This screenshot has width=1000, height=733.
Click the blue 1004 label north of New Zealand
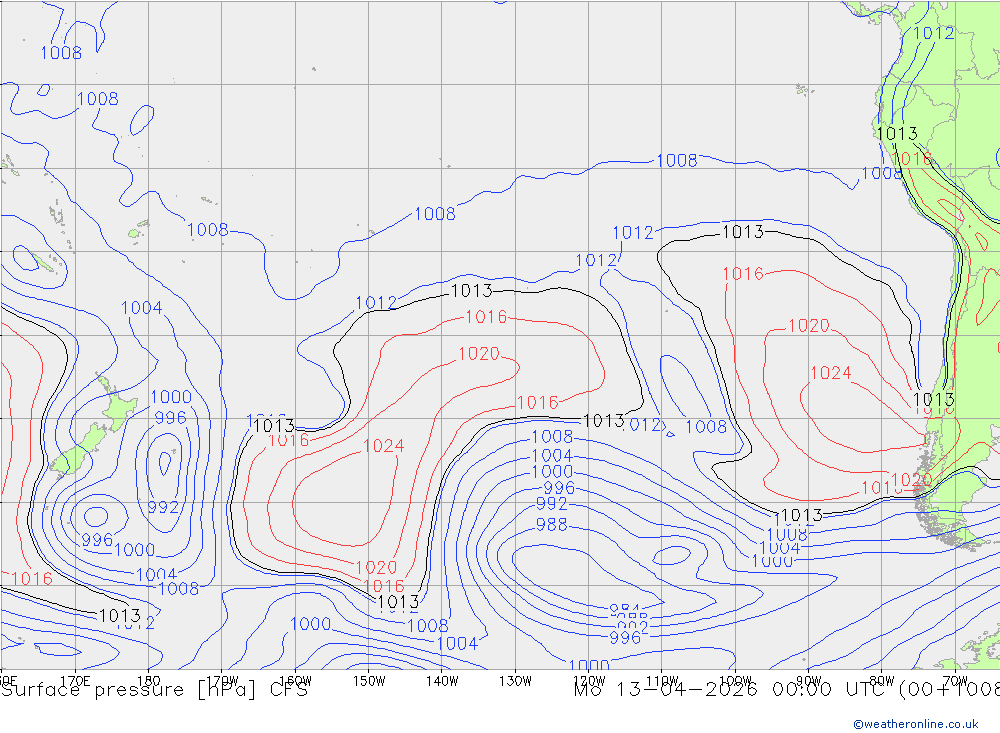tap(142, 307)
